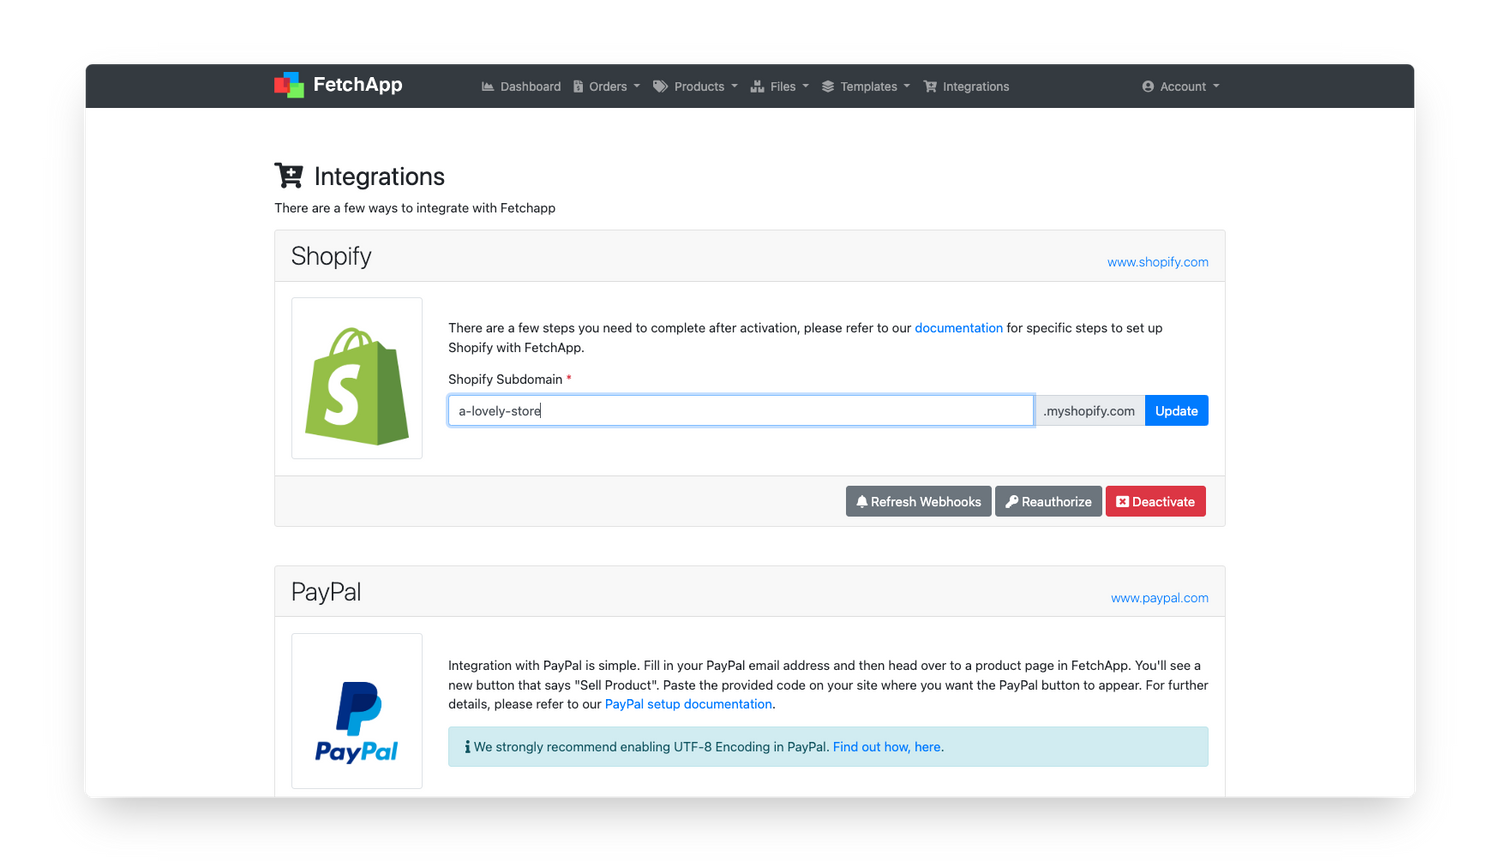Click the PayPal logo image

357,721
